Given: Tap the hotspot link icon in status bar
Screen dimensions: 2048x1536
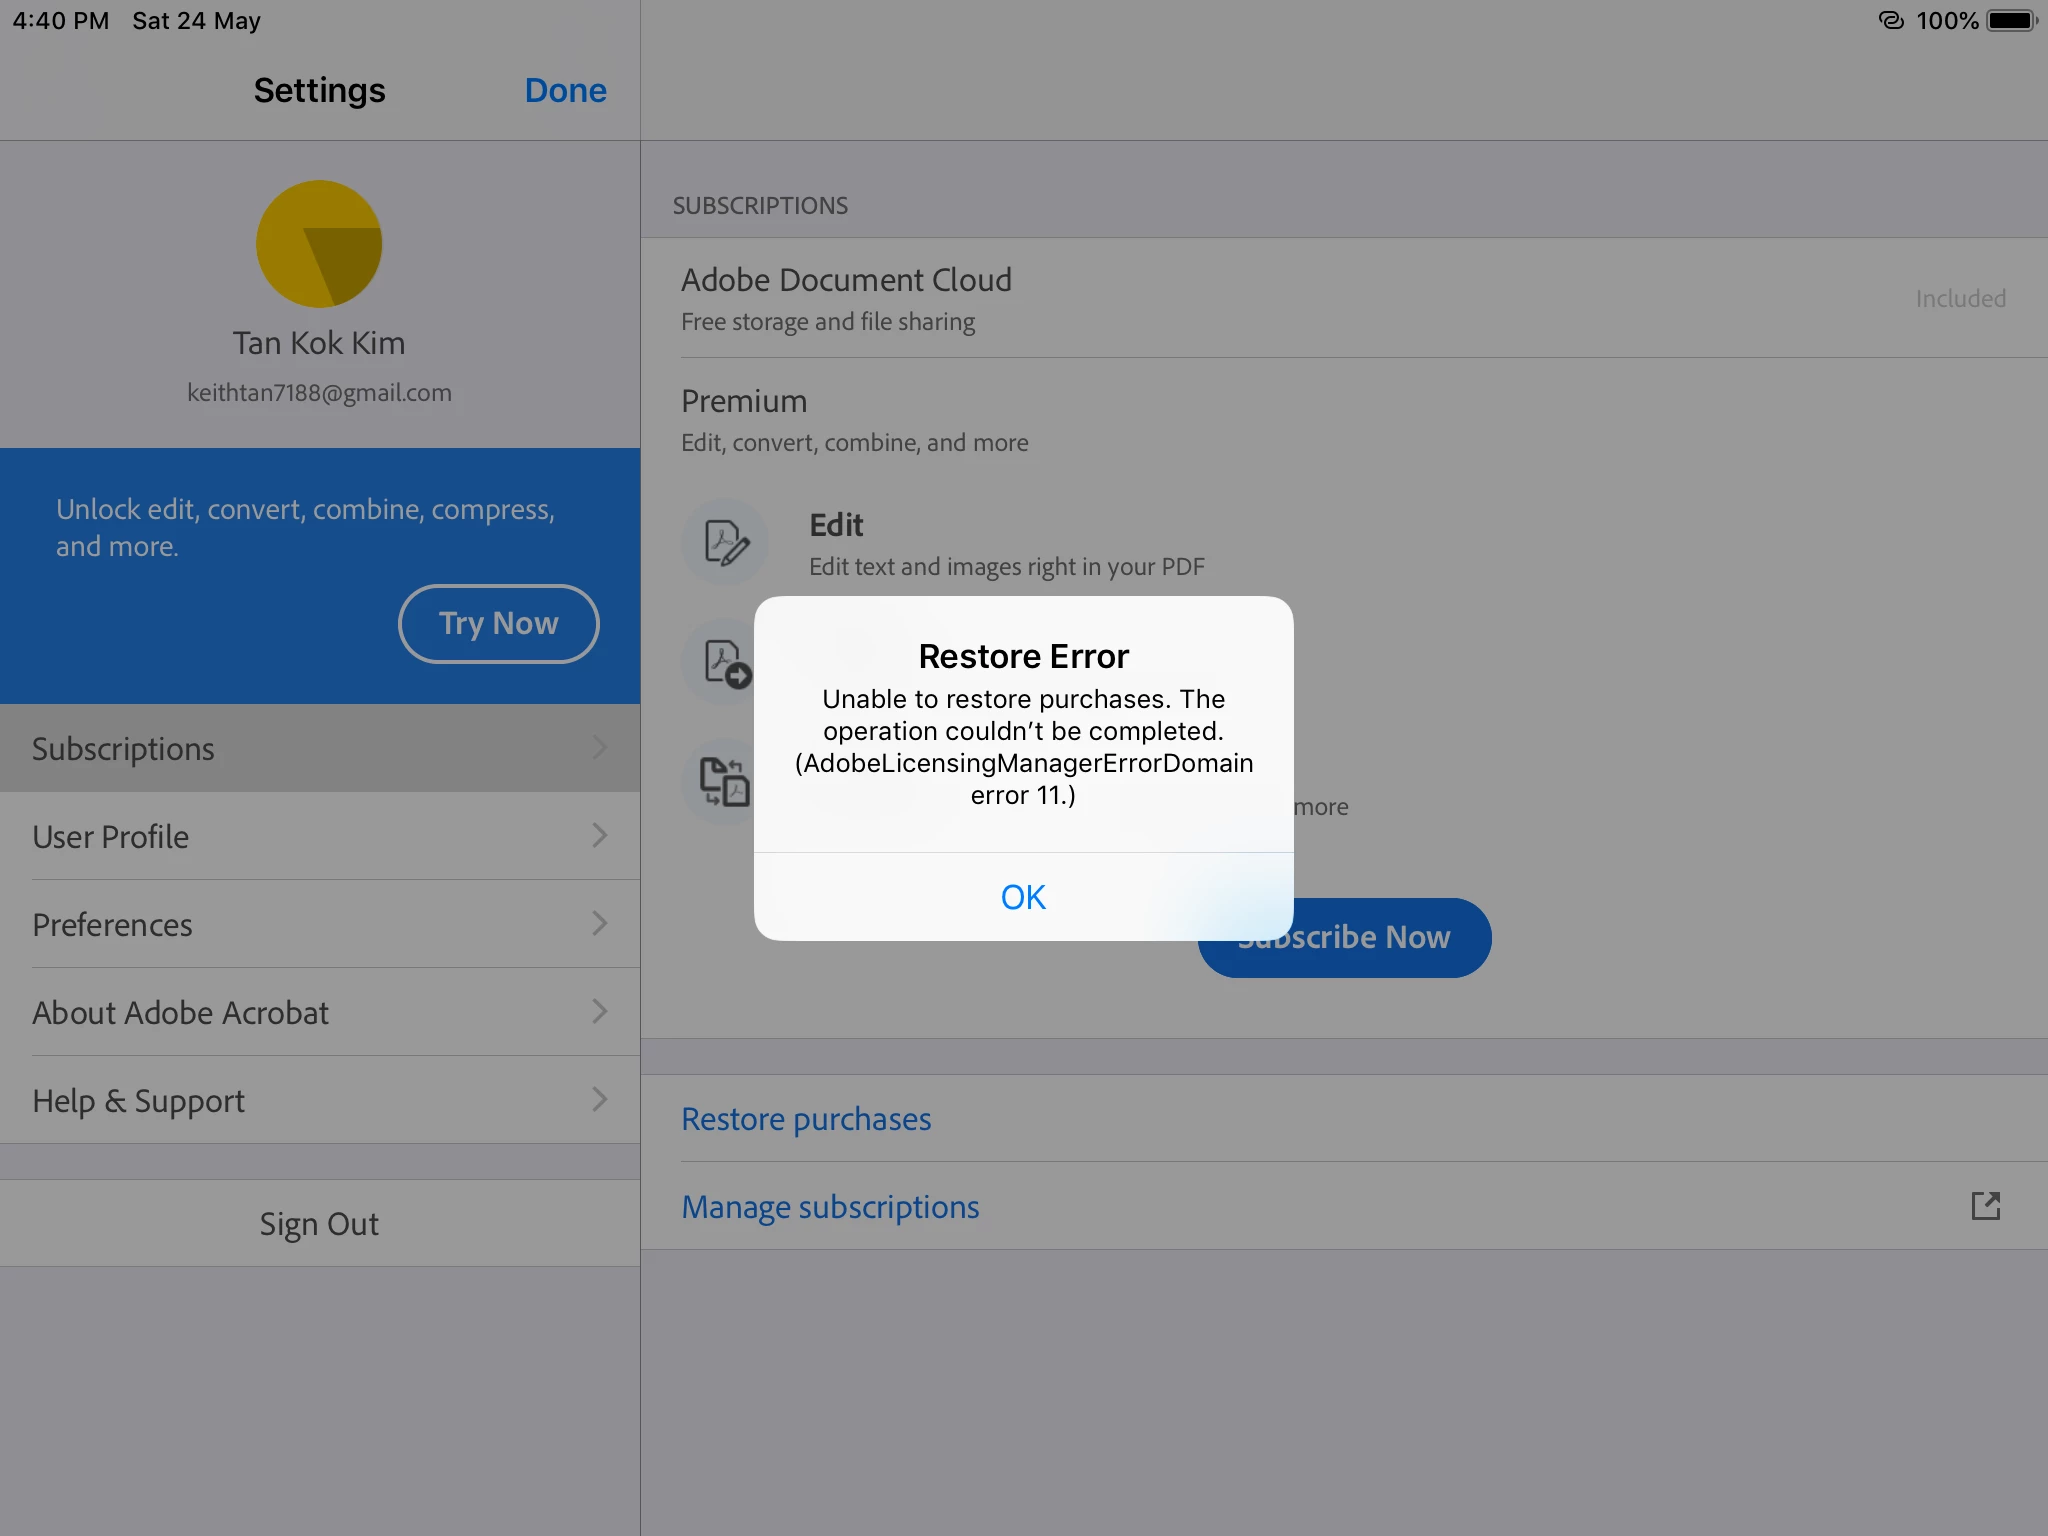Looking at the screenshot, I should [x=1890, y=21].
